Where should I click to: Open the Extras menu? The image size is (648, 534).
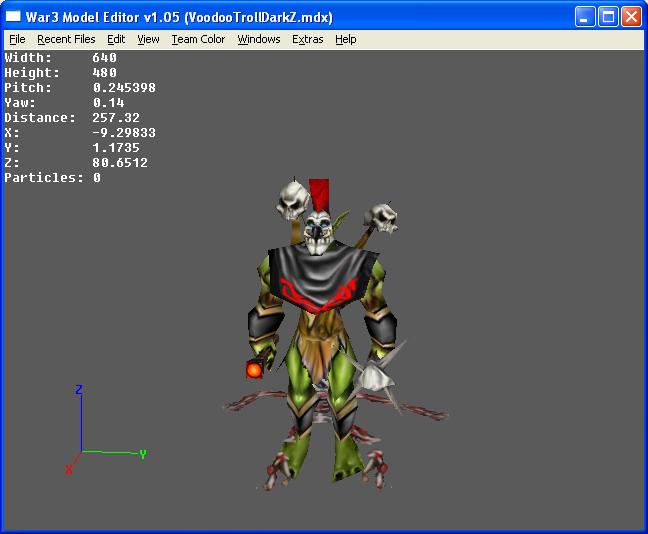pos(307,39)
